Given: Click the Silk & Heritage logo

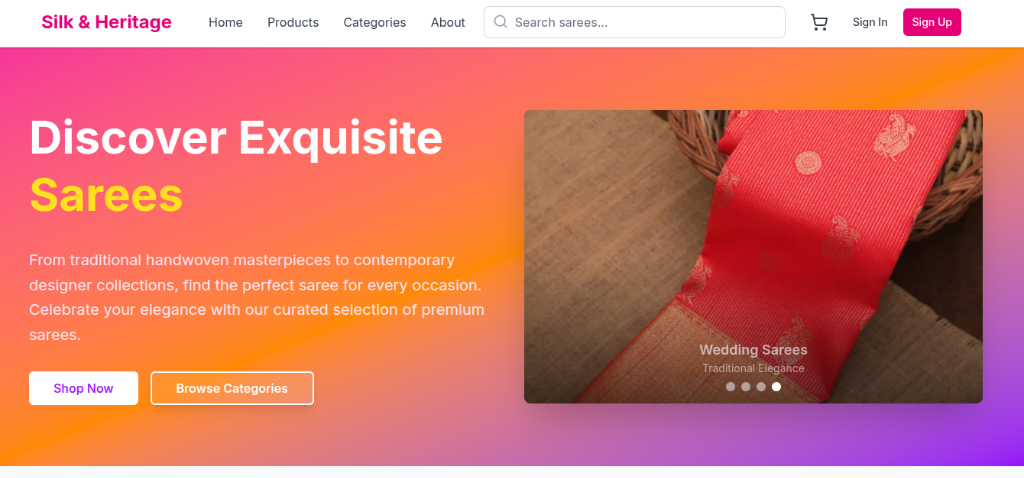Looking at the screenshot, I should 106,22.
